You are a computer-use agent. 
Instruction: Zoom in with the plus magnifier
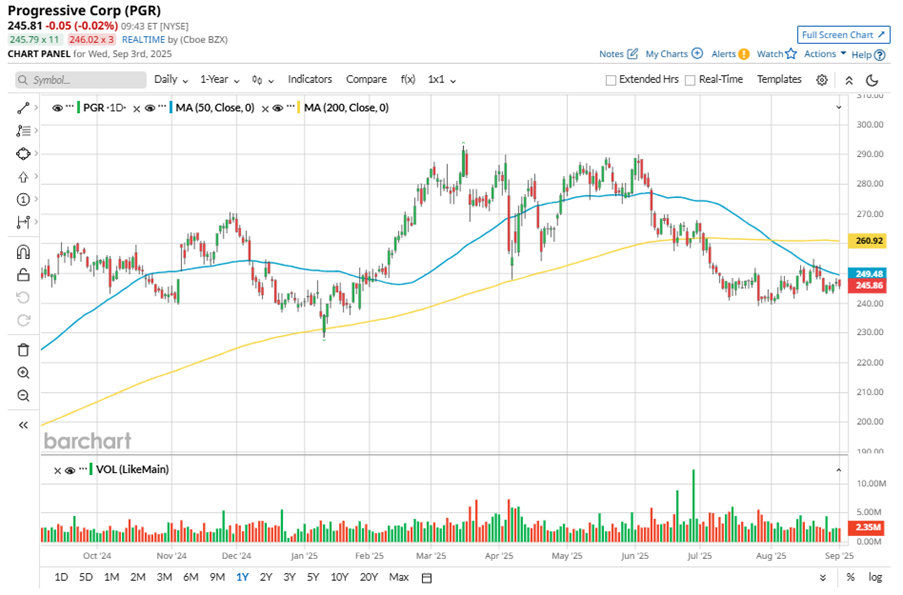pos(23,373)
